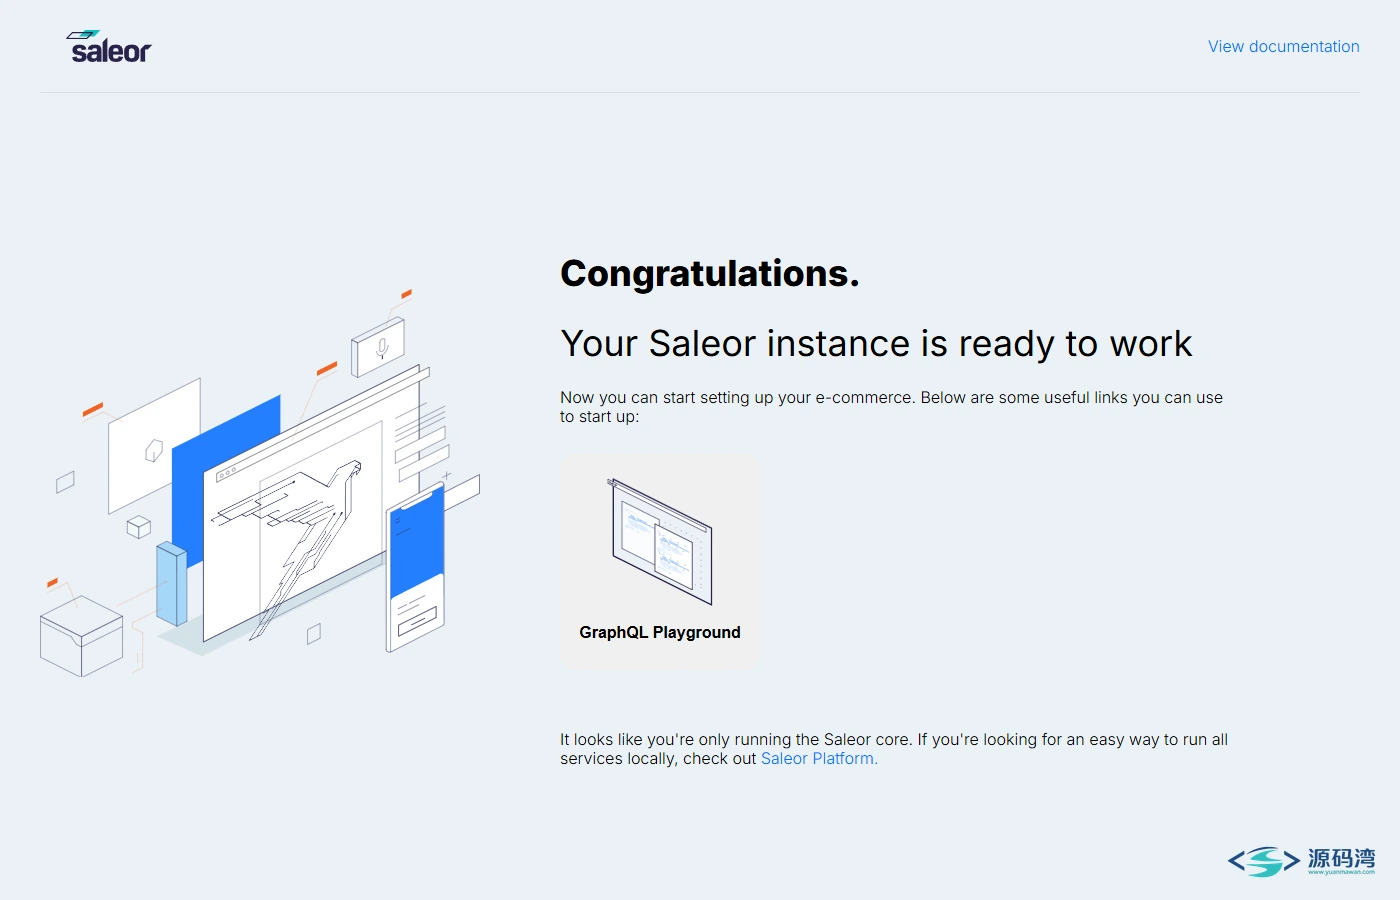Screen dimensions: 1400x900
Task: Click the tag-shaped card panel illustration
Action: point(154,446)
